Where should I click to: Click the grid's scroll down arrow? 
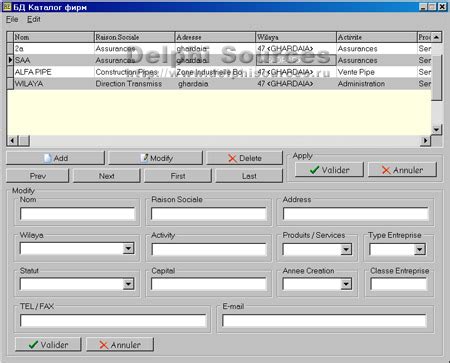click(x=437, y=129)
